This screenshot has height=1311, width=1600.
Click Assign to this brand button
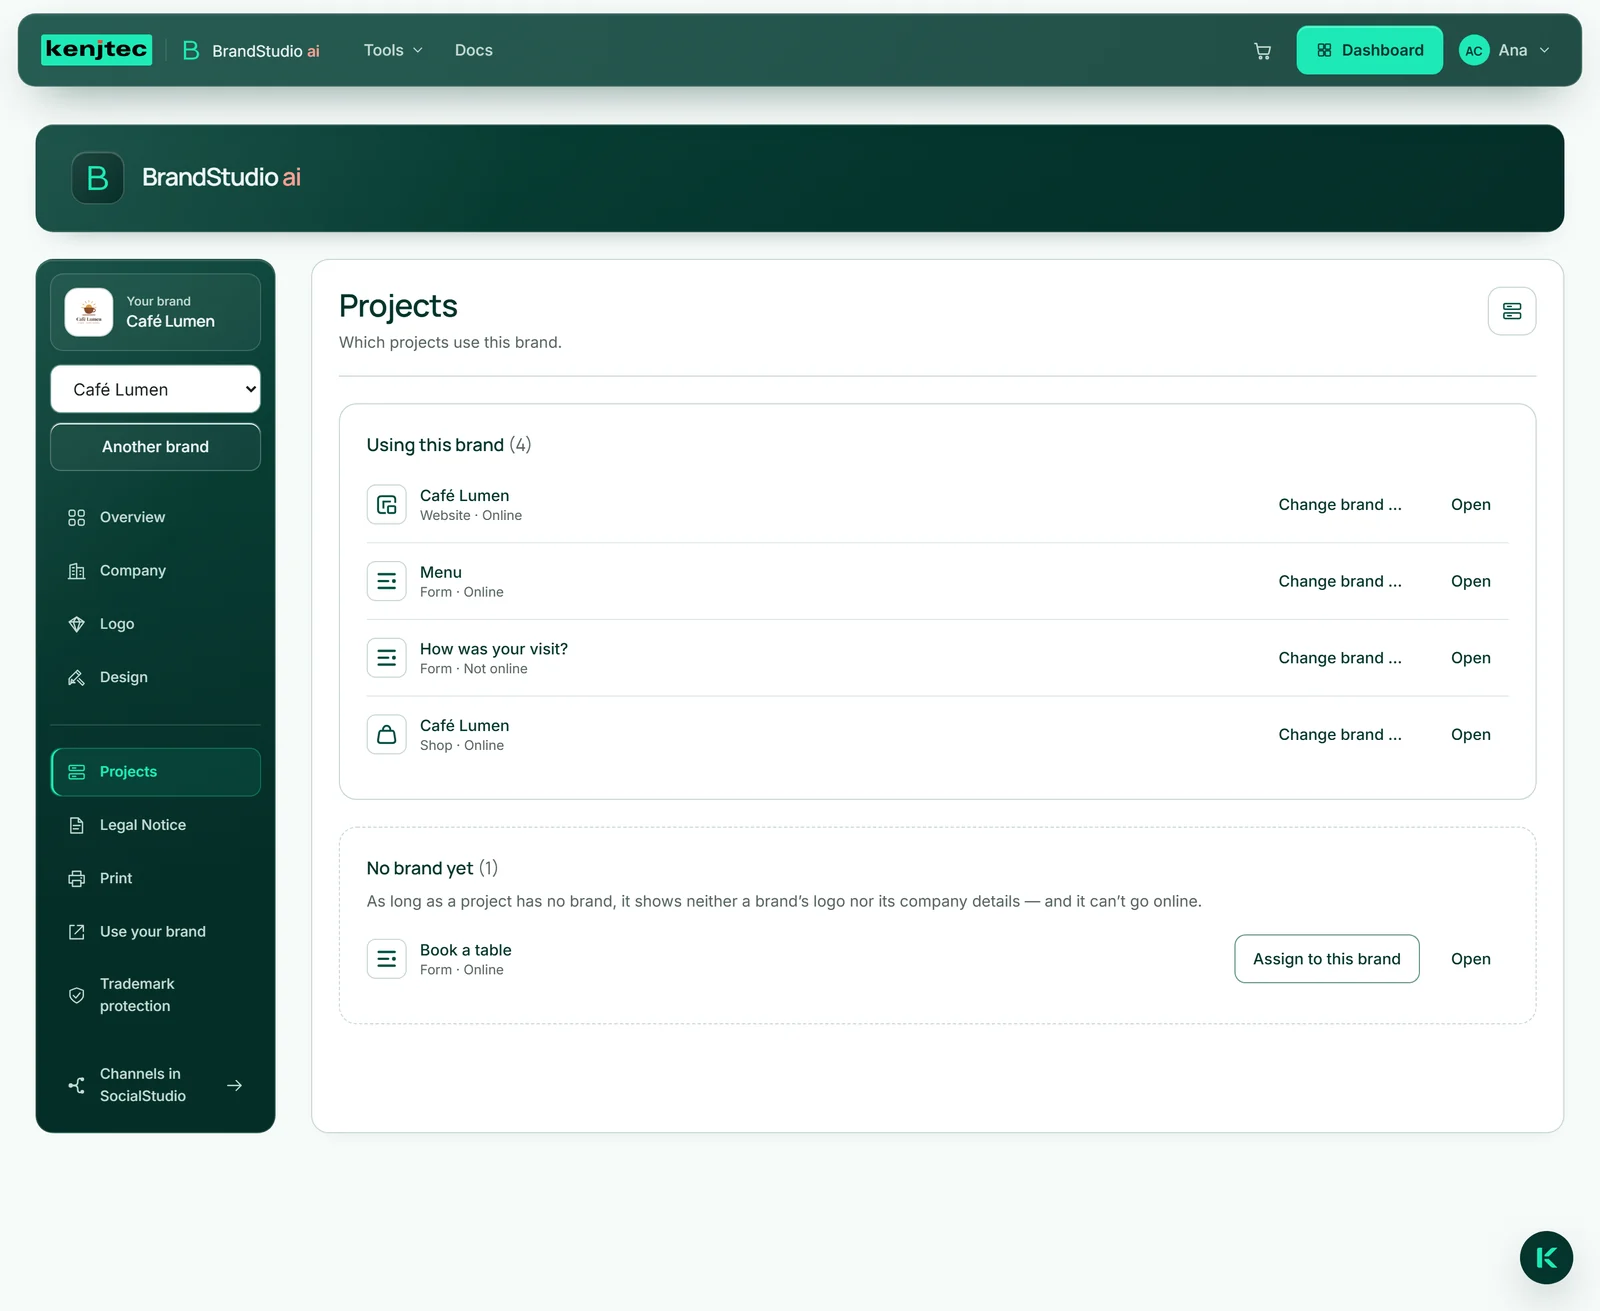pyautogui.click(x=1326, y=959)
